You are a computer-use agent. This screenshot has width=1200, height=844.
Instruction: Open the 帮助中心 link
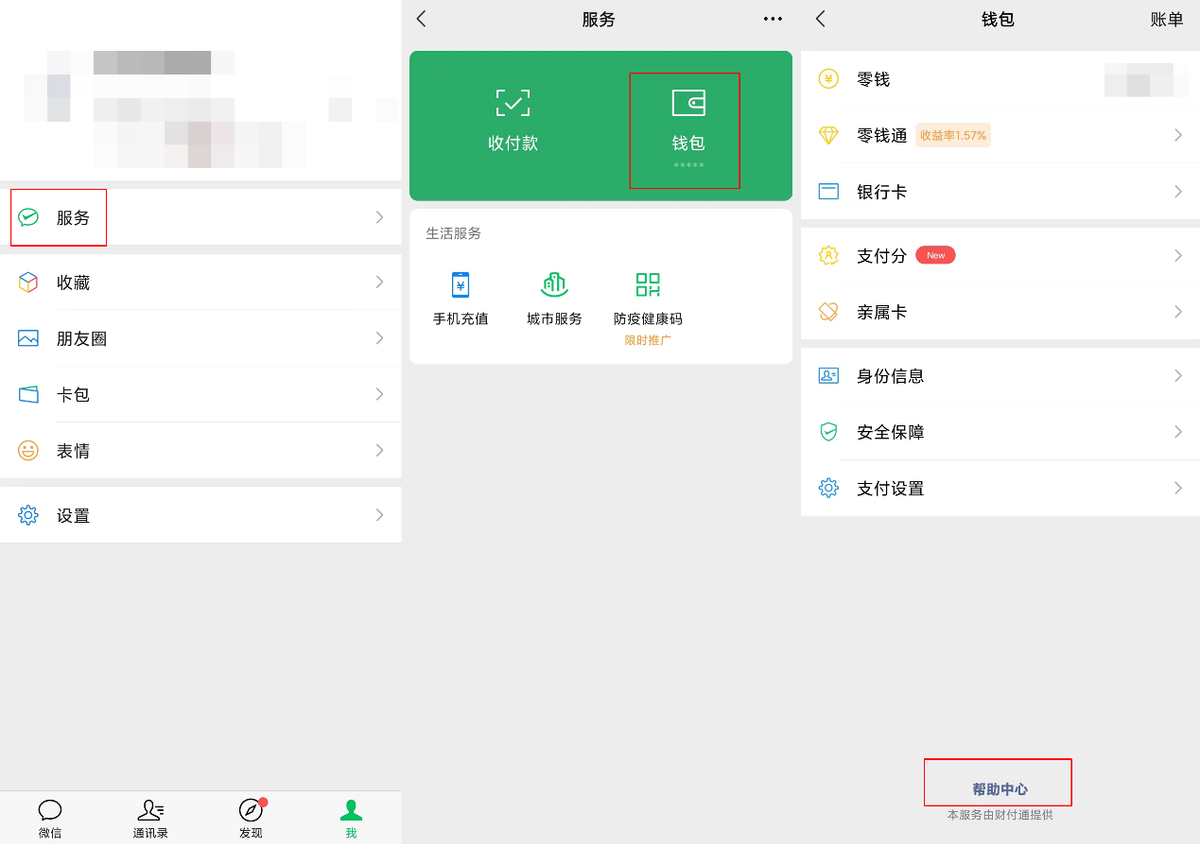[x=999, y=789]
